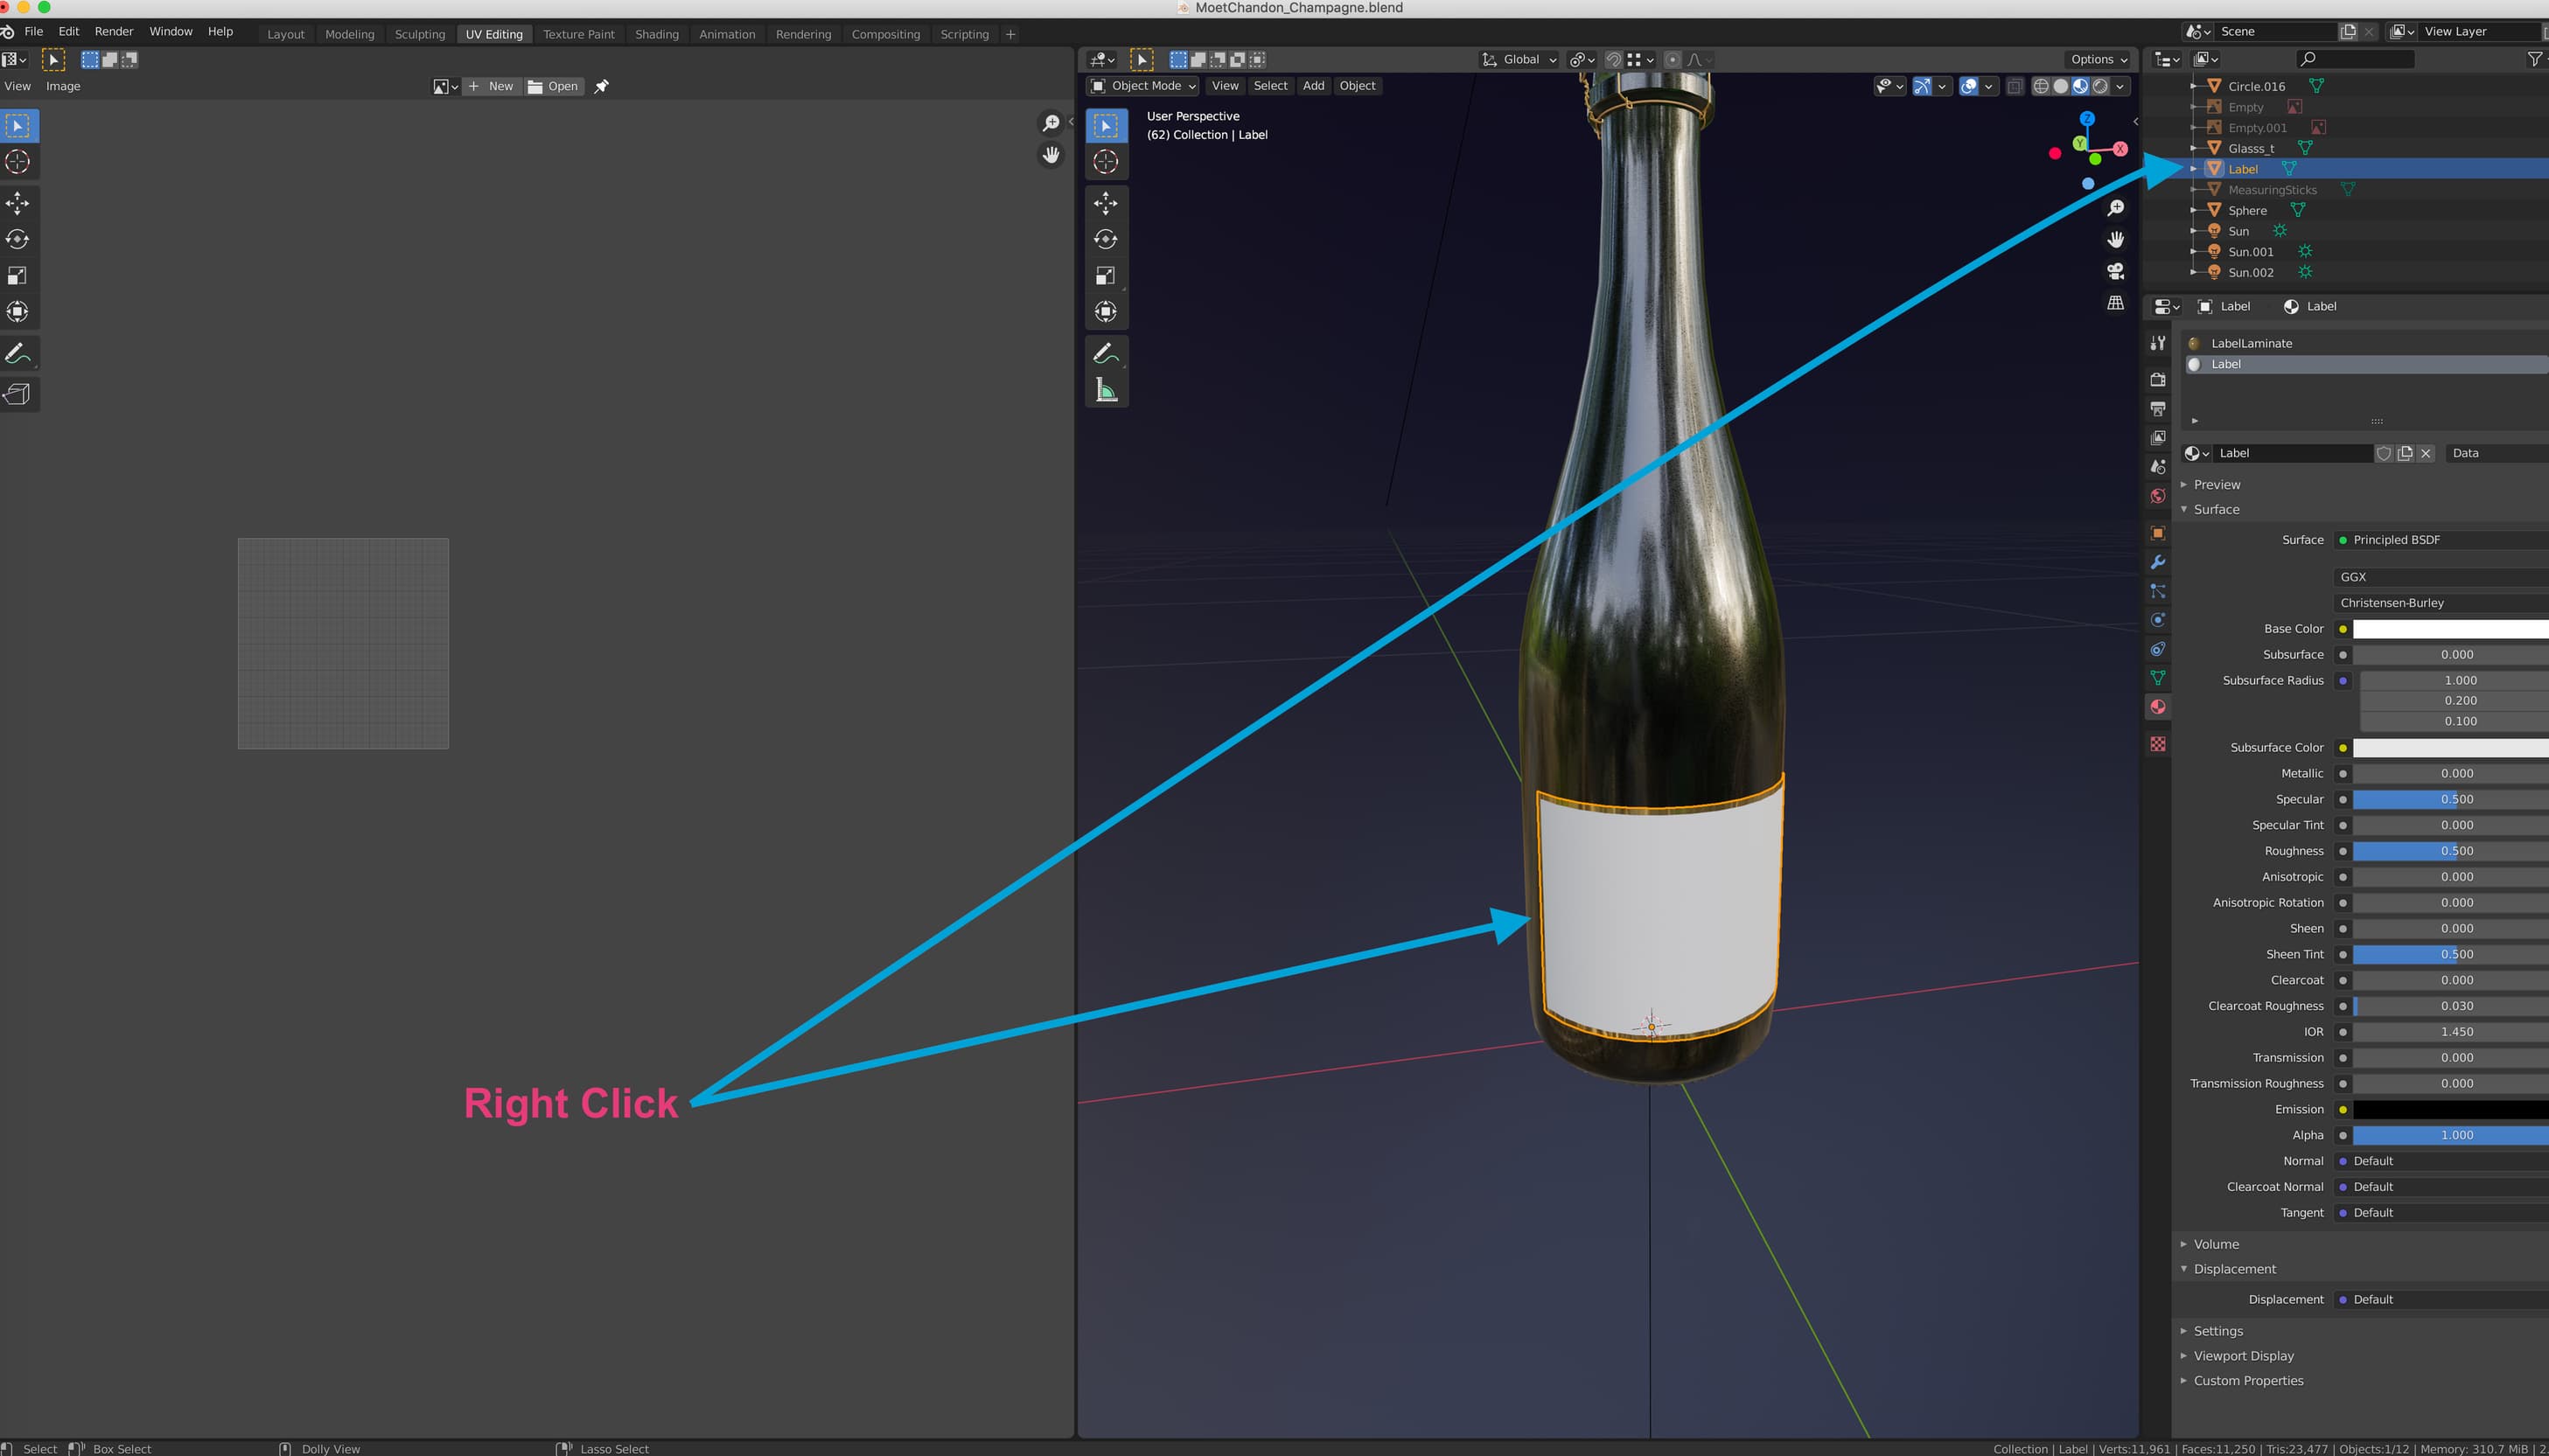
Task: Switch perspective/orthographic grid icon in viewport
Action: (2115, 303)
